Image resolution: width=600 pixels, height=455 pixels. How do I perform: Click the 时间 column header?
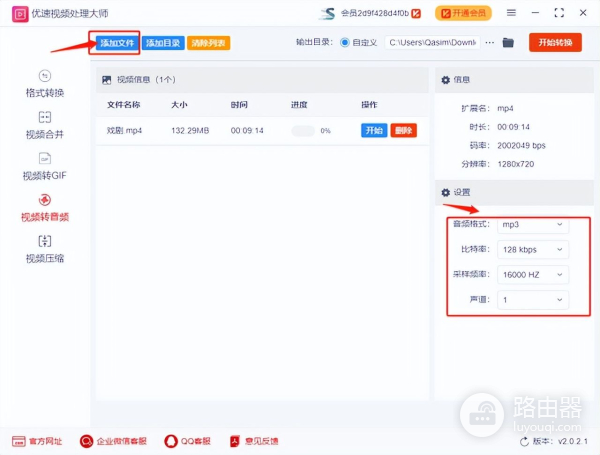(x=239, y=105)
